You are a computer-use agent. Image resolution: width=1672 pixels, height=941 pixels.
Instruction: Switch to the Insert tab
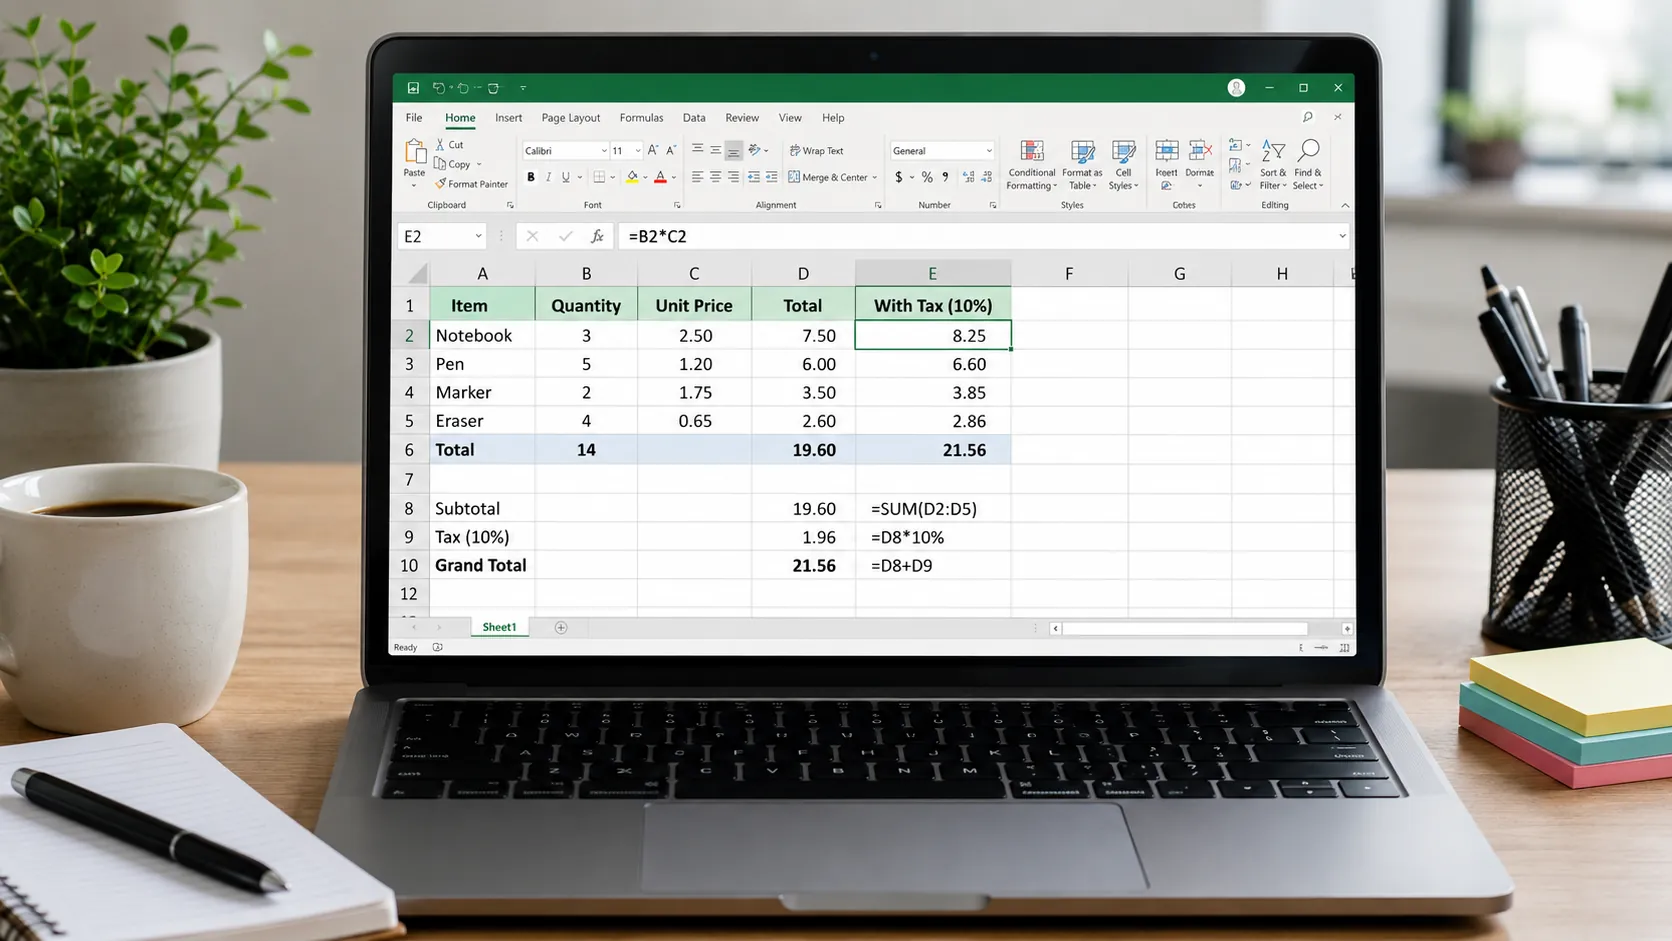click(508, 118)
